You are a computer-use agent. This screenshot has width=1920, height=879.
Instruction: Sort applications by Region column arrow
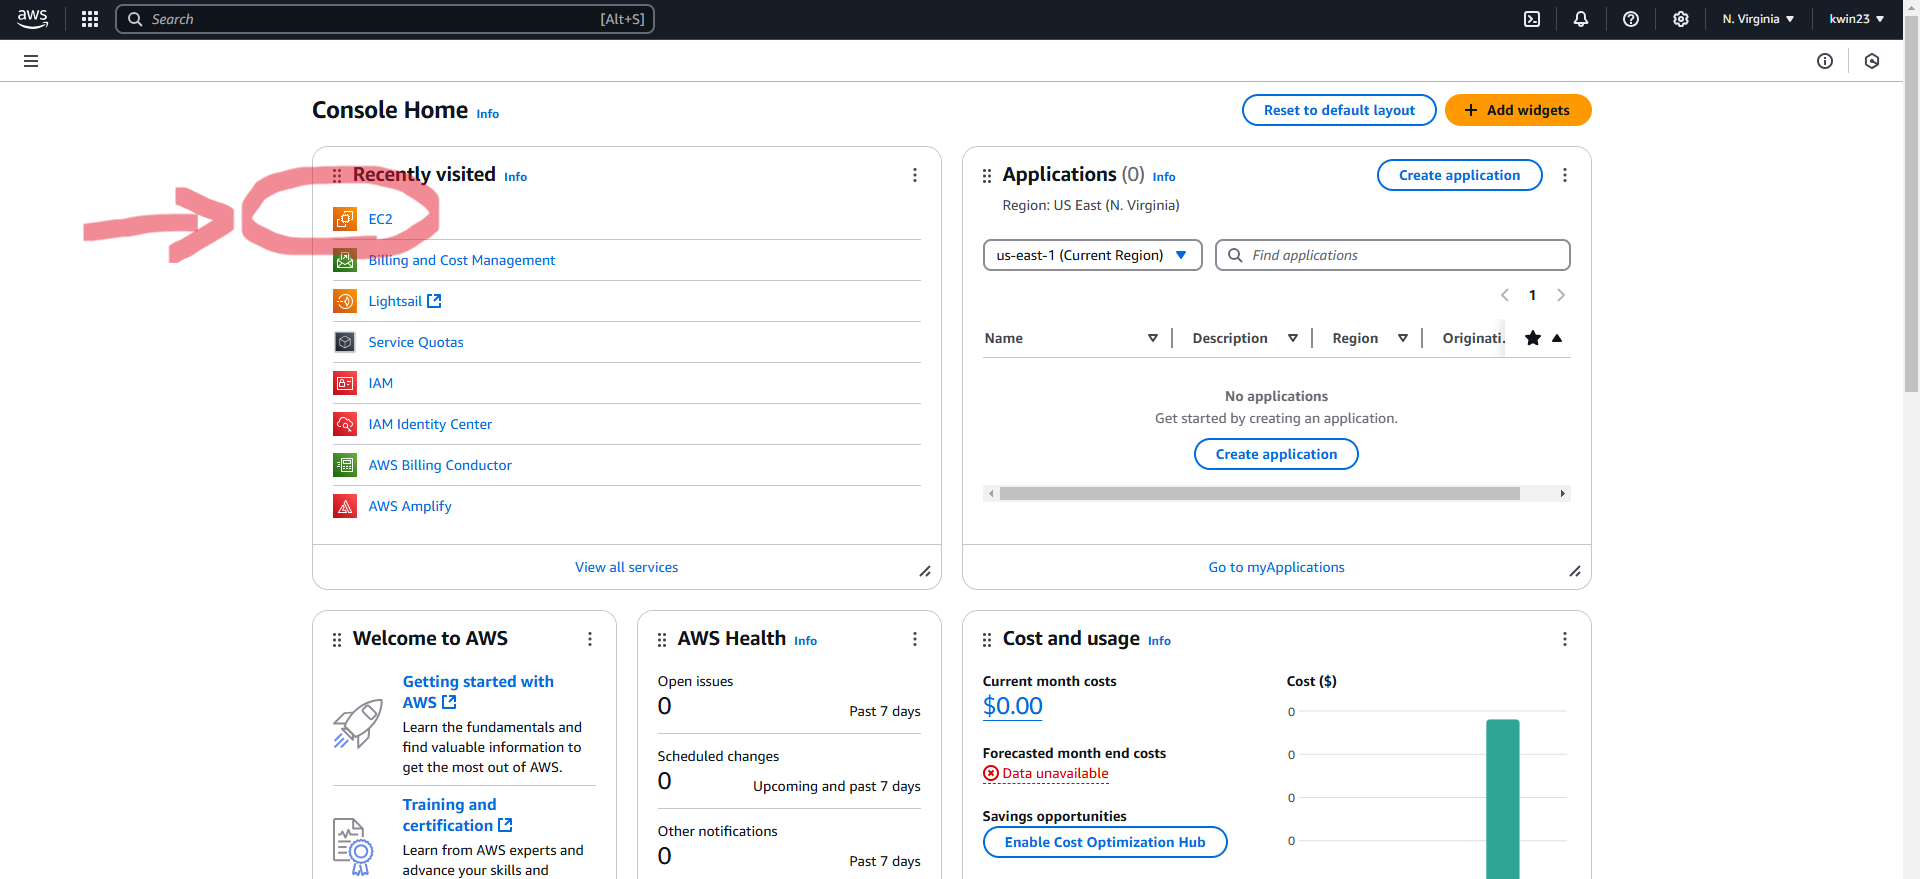pos(1403,338)
